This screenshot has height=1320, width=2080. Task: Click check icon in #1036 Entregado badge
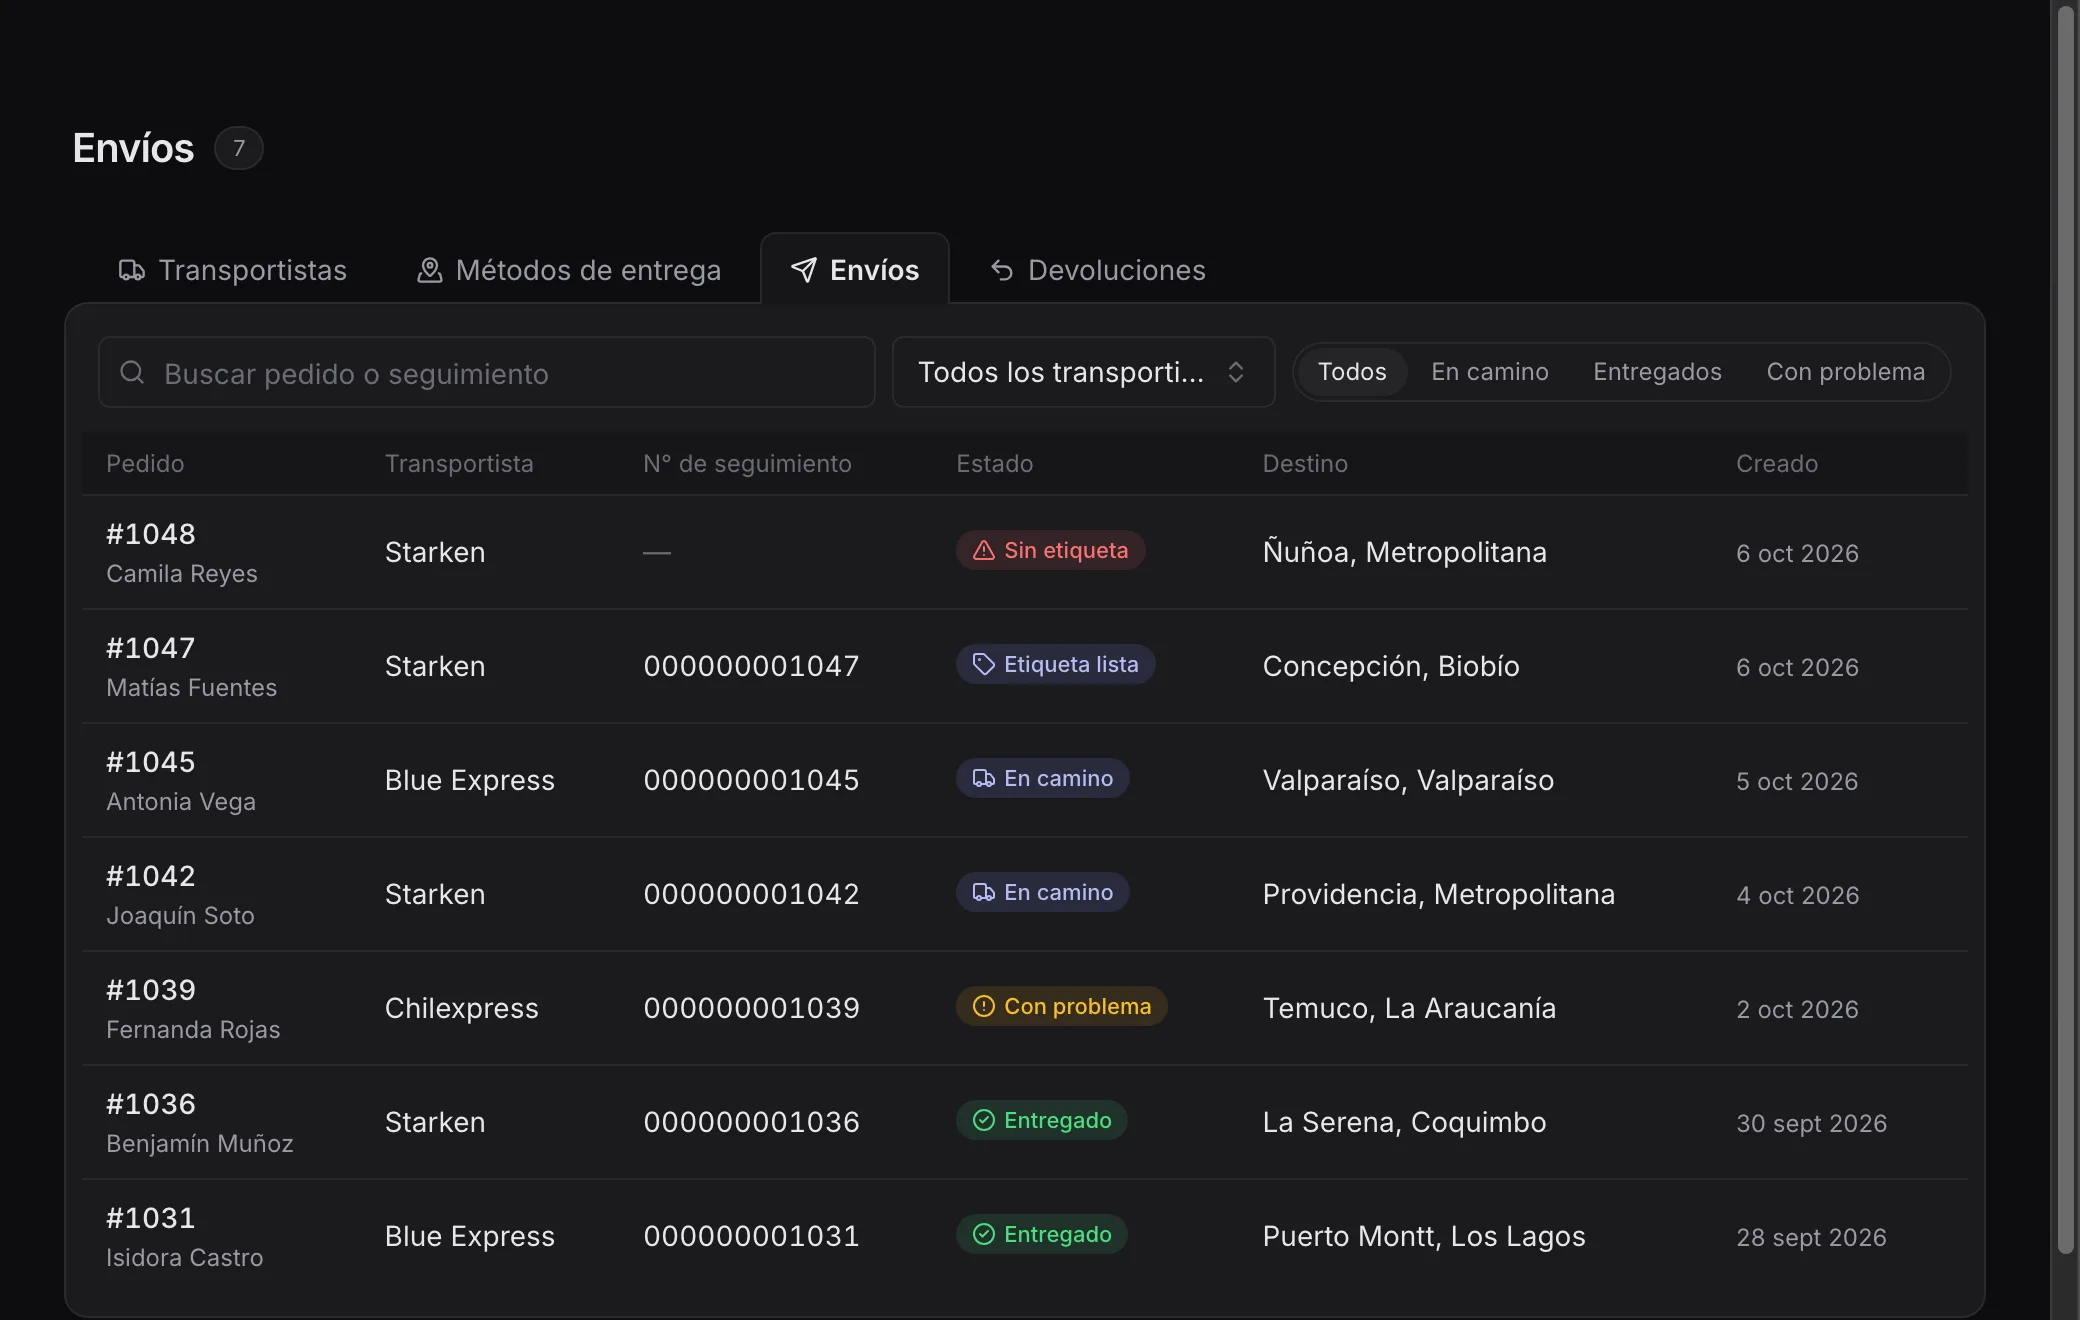point(984,1120)
